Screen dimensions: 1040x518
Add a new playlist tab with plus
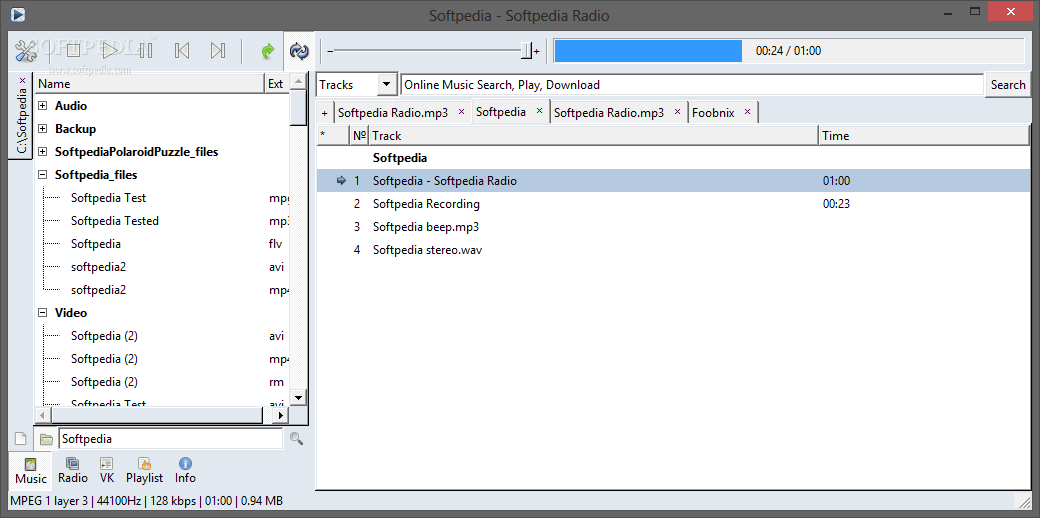pyautogui.click(x=324, y=113)
